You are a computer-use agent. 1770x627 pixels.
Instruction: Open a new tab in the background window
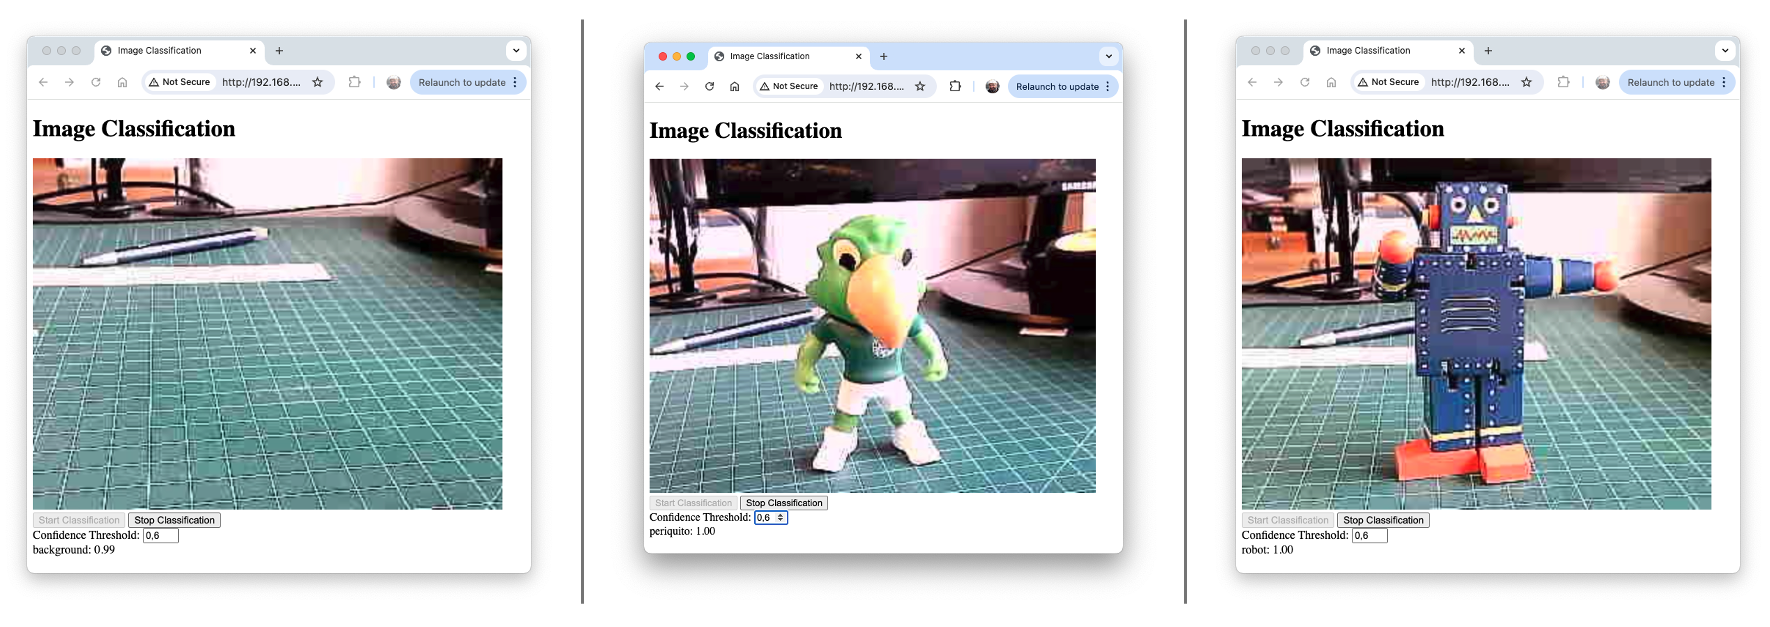[x=279, y=51]
